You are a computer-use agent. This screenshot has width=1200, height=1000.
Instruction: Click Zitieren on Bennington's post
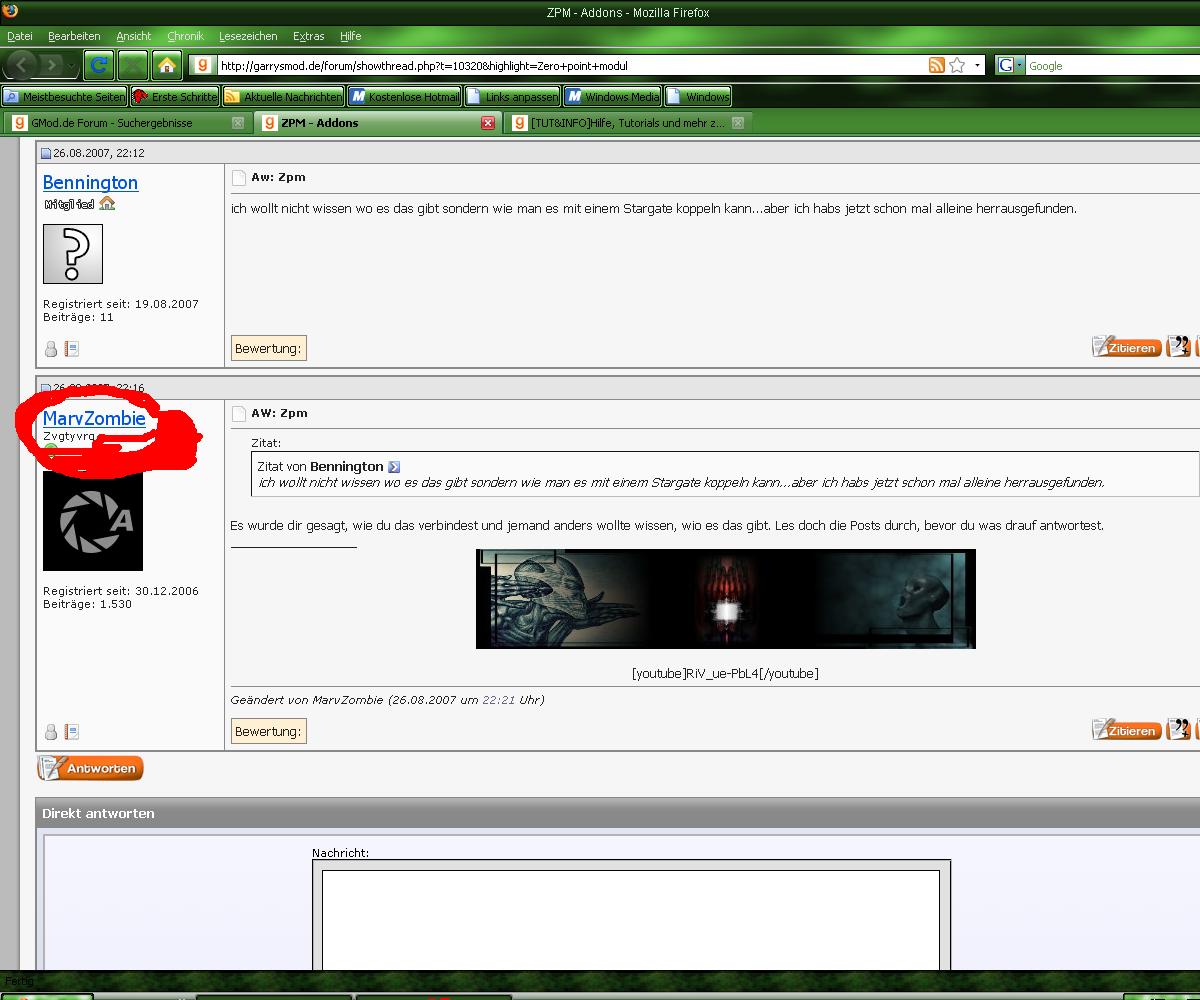[1127, 347]
